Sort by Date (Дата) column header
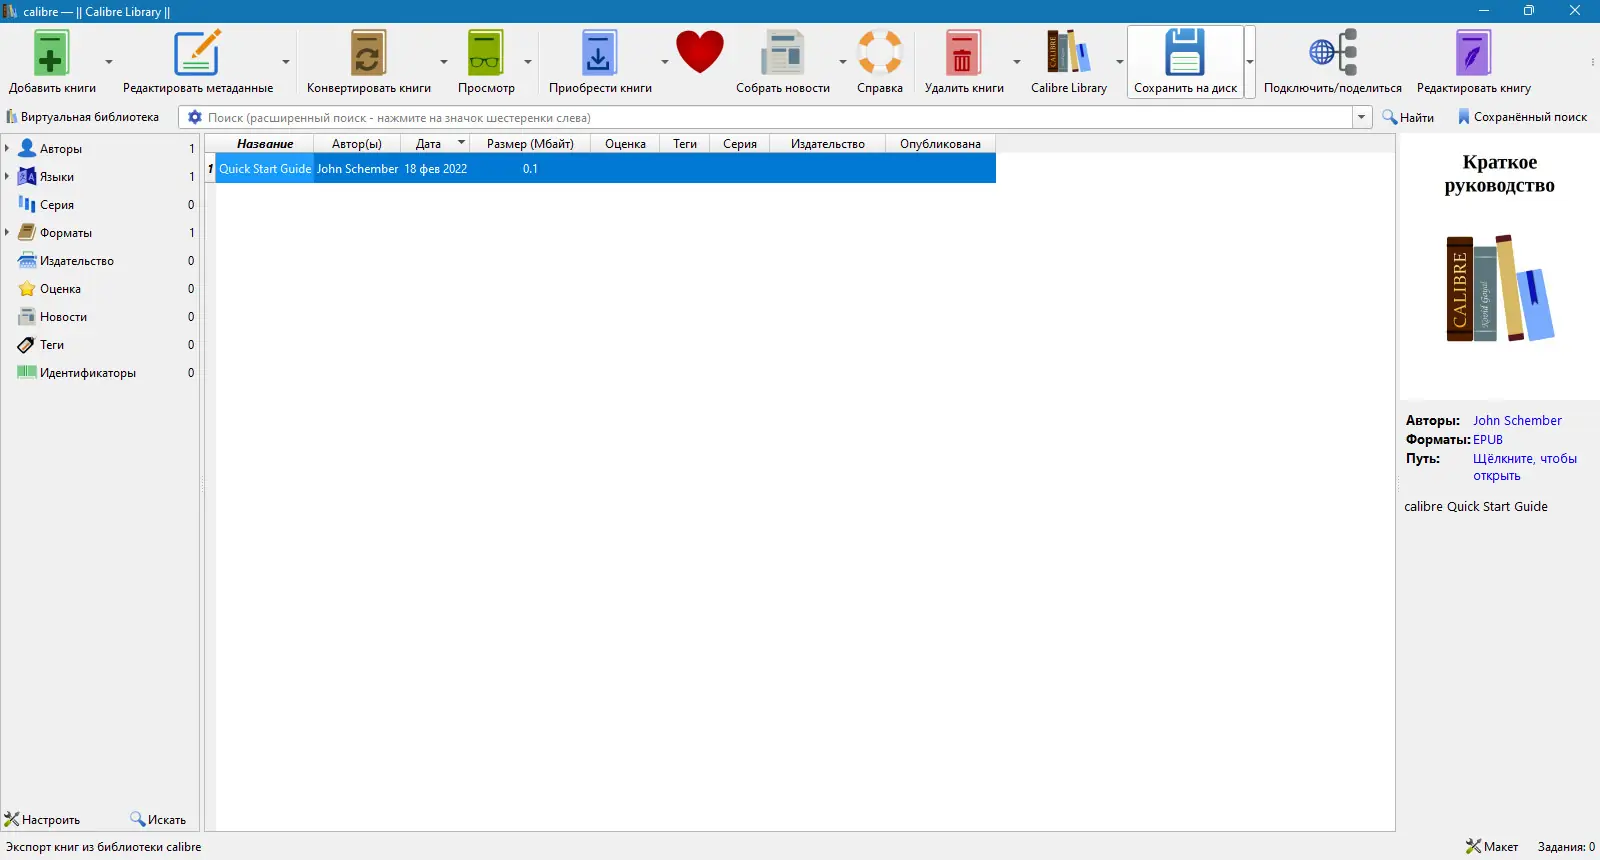This screenshot has height=860, width=1600. 435,144
